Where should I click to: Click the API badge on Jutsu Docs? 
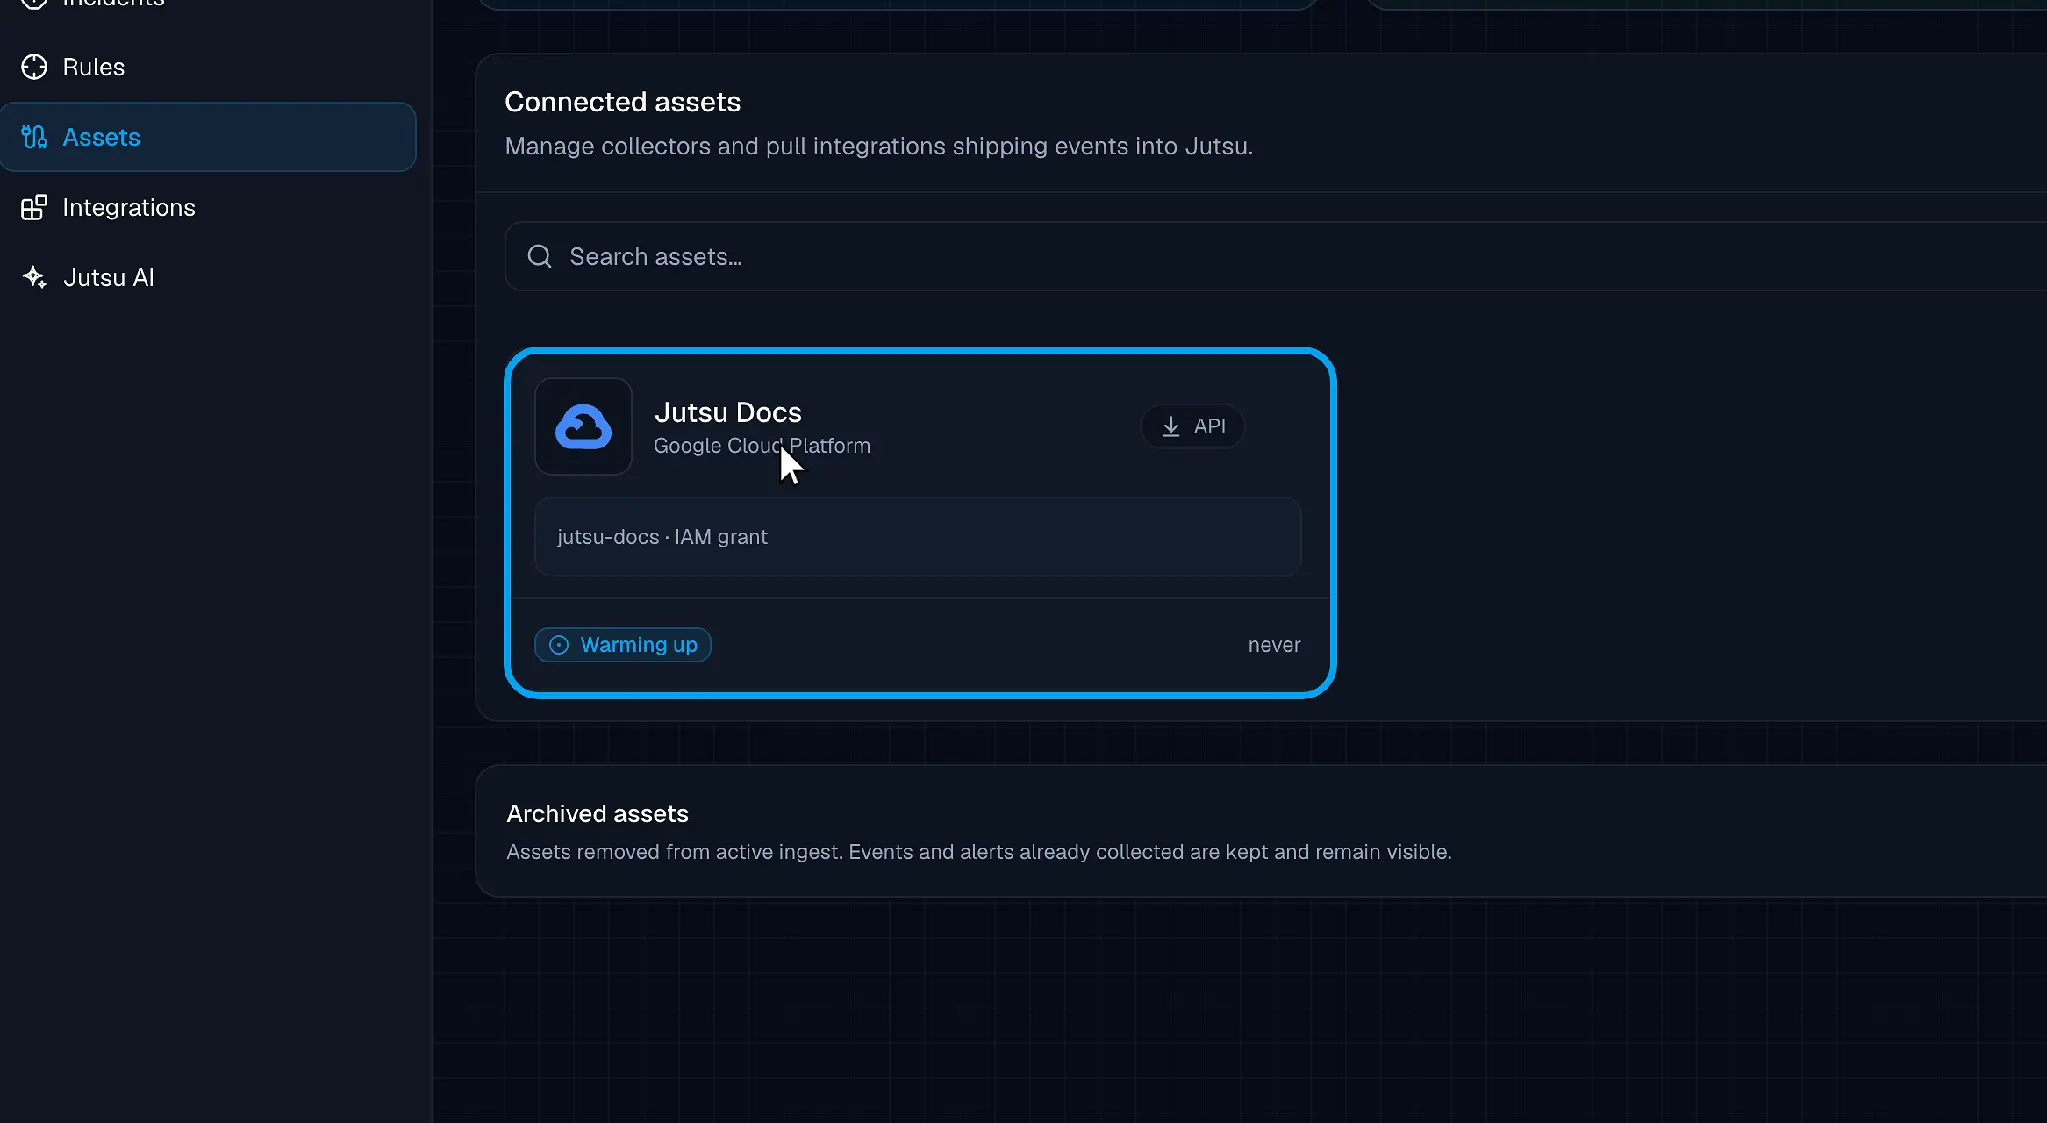[1192, 426]
